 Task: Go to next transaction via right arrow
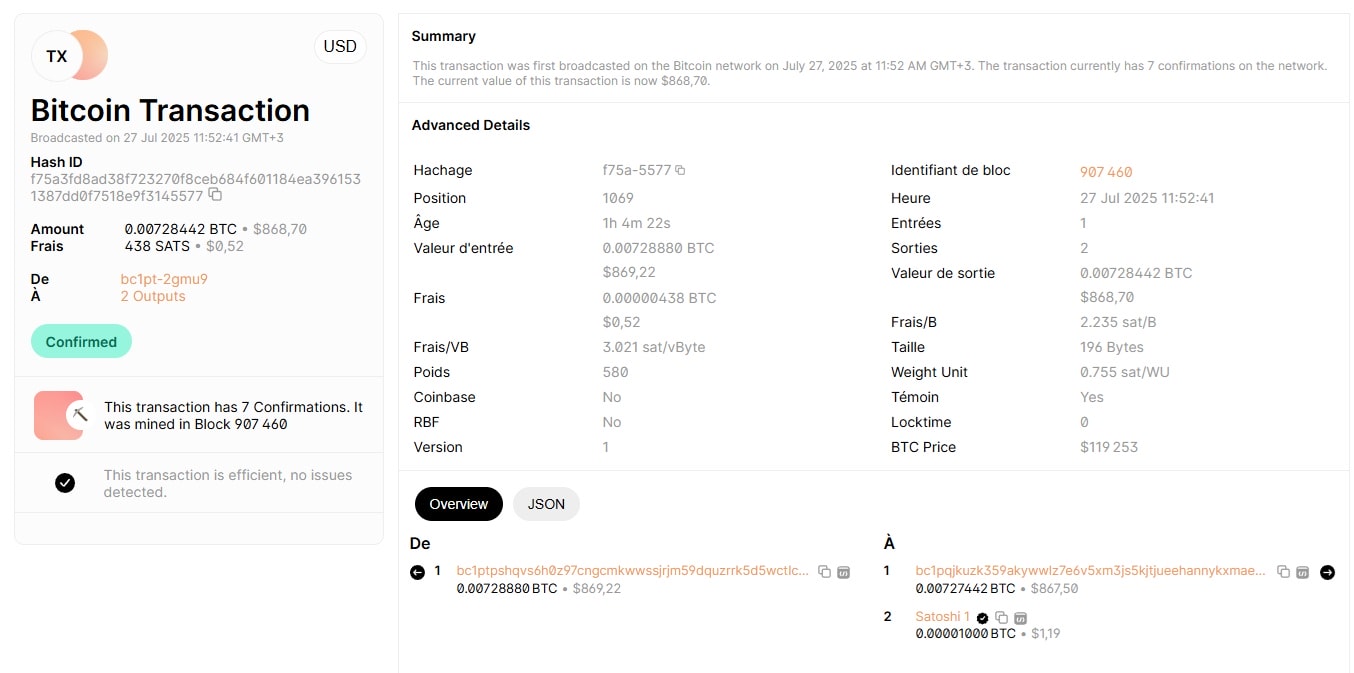(x=1327, y=572)
